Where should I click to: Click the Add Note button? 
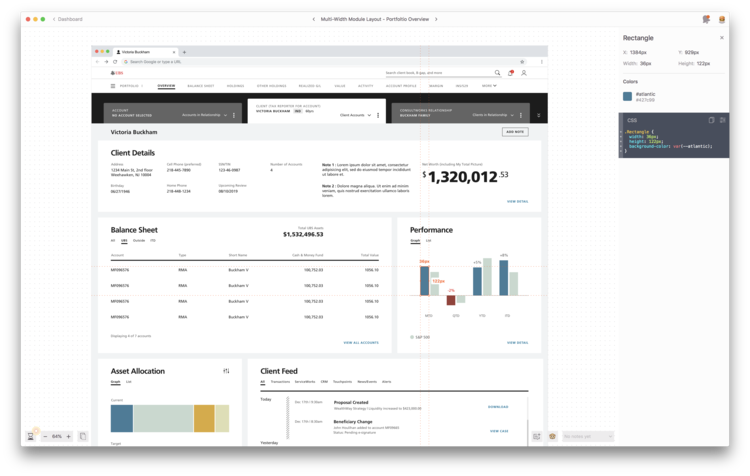(x=515, y=132)
